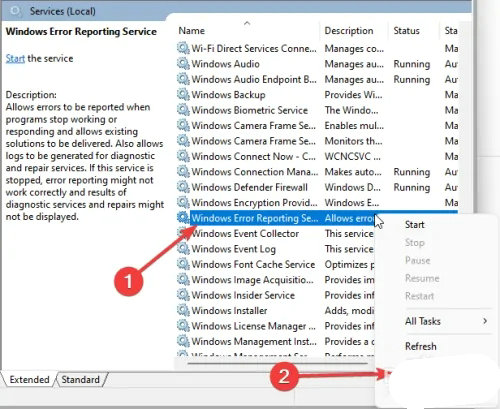The width and height of the screenshot is (500, 409).
Task: Choose Pause in the context menu
Action: pos(417,260)
